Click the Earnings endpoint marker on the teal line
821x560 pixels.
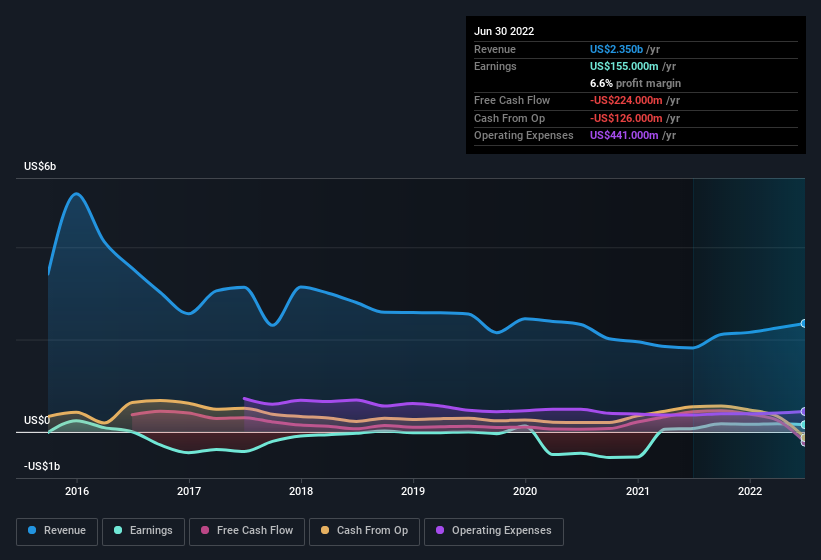804,424
